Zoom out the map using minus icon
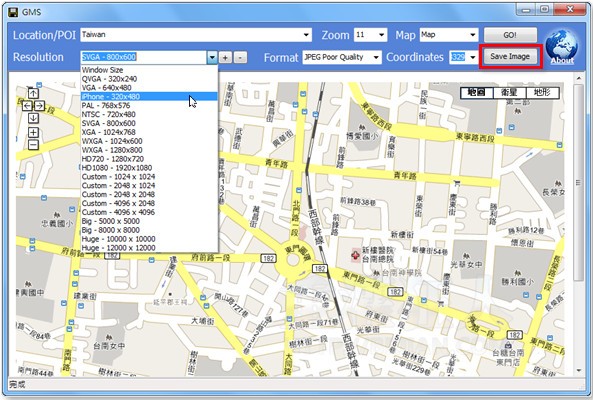 tap(33, 144)
